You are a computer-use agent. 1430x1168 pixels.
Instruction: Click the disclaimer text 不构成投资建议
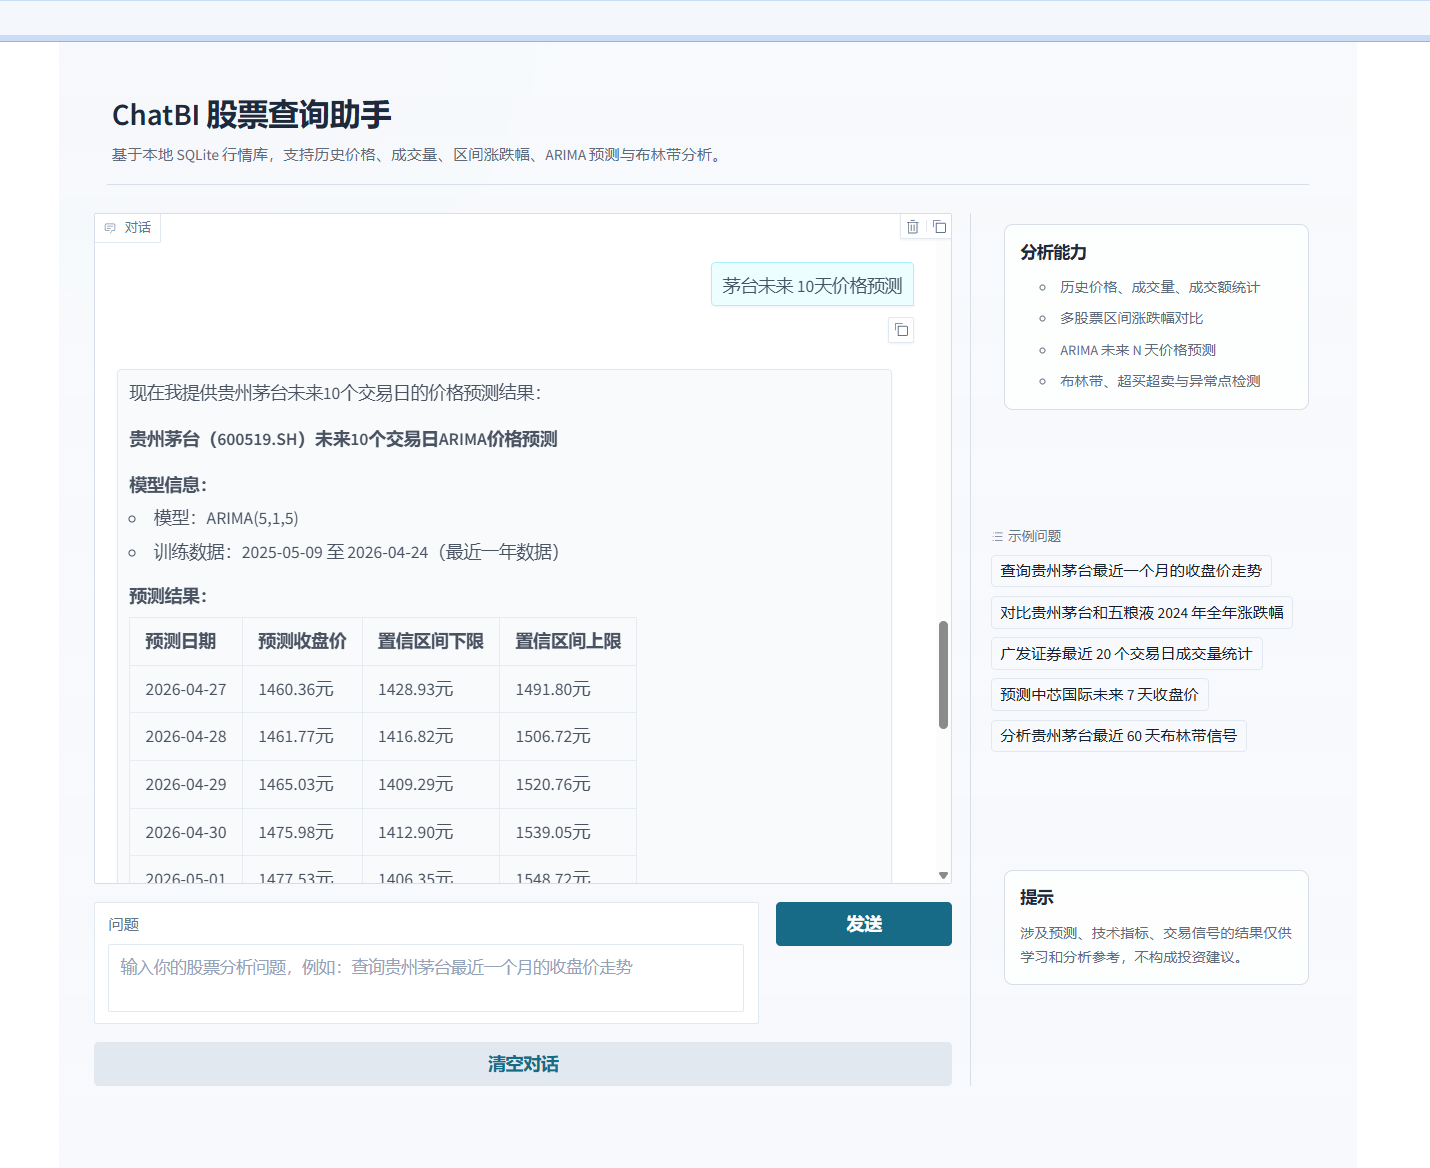click(1187, 957)
